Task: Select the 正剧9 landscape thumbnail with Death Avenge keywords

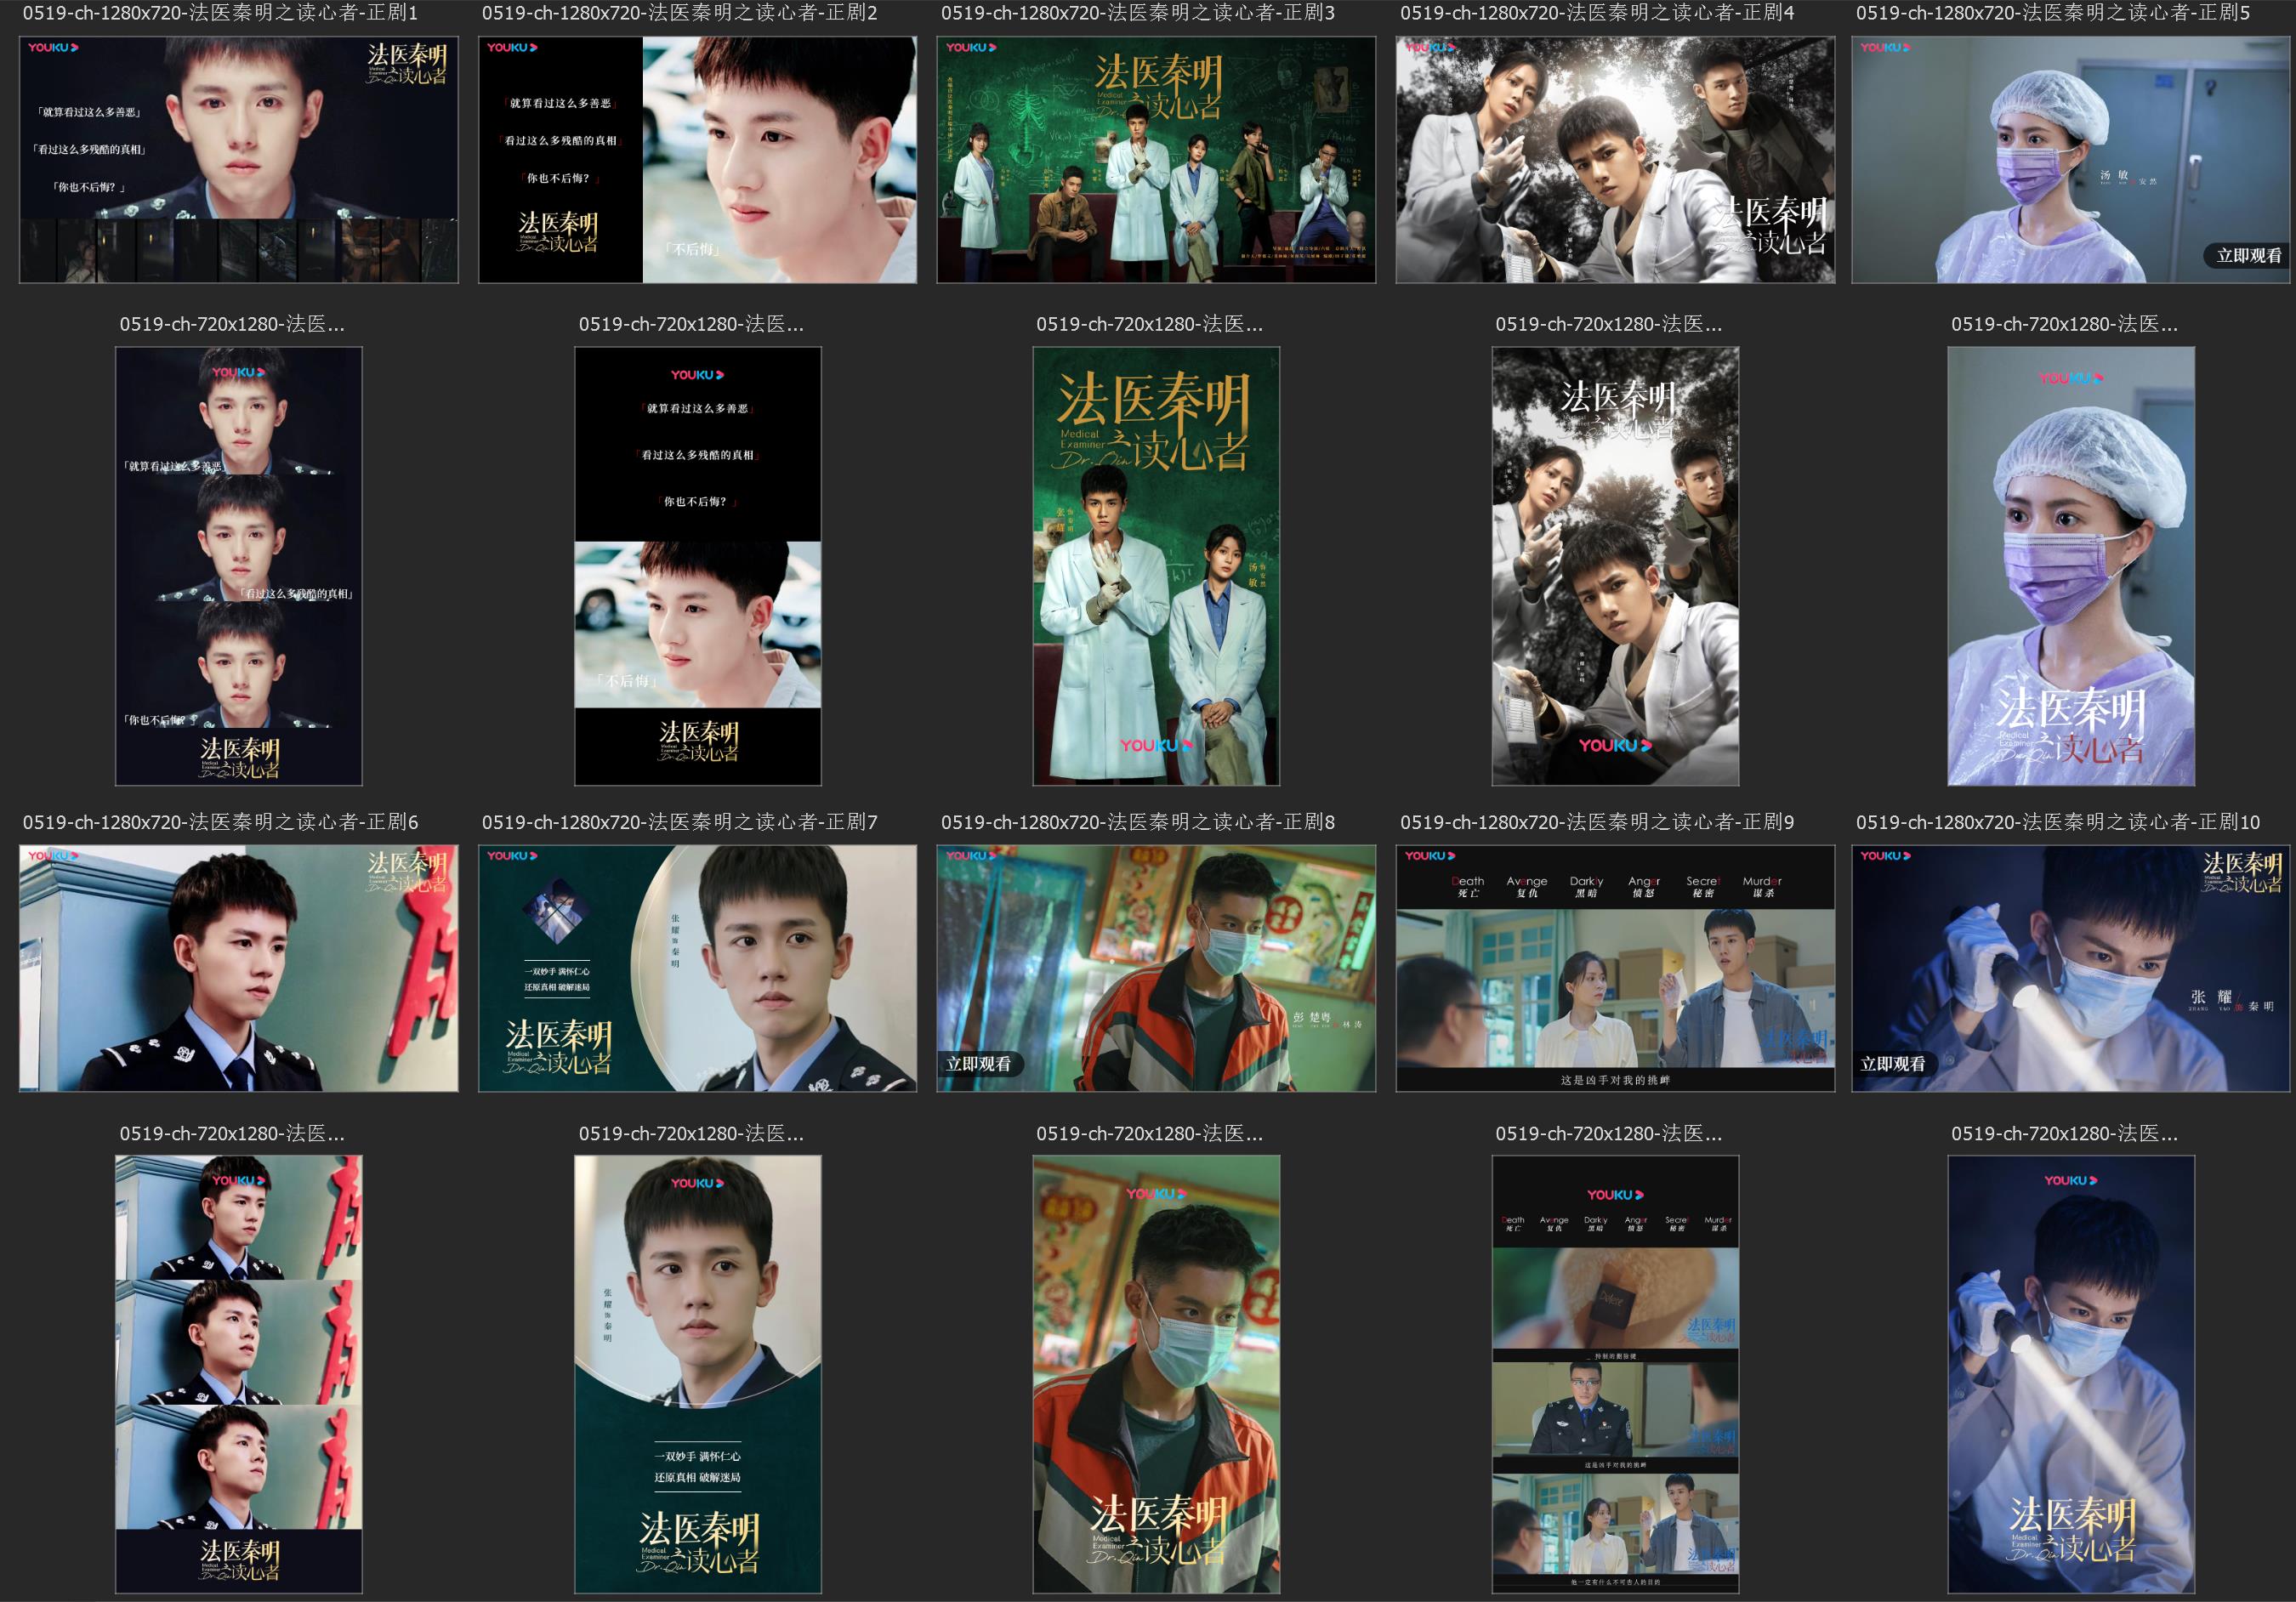Action: tap(1615, 968)
